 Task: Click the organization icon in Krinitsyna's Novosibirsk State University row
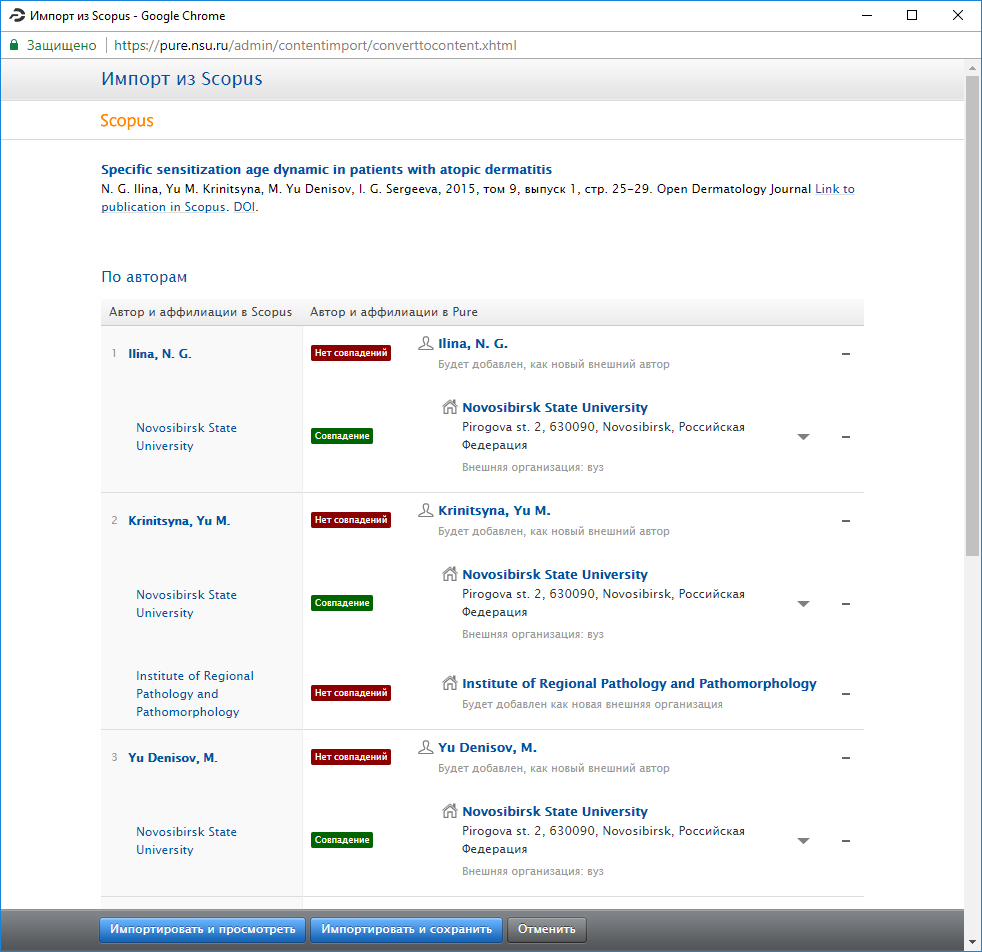450,574
